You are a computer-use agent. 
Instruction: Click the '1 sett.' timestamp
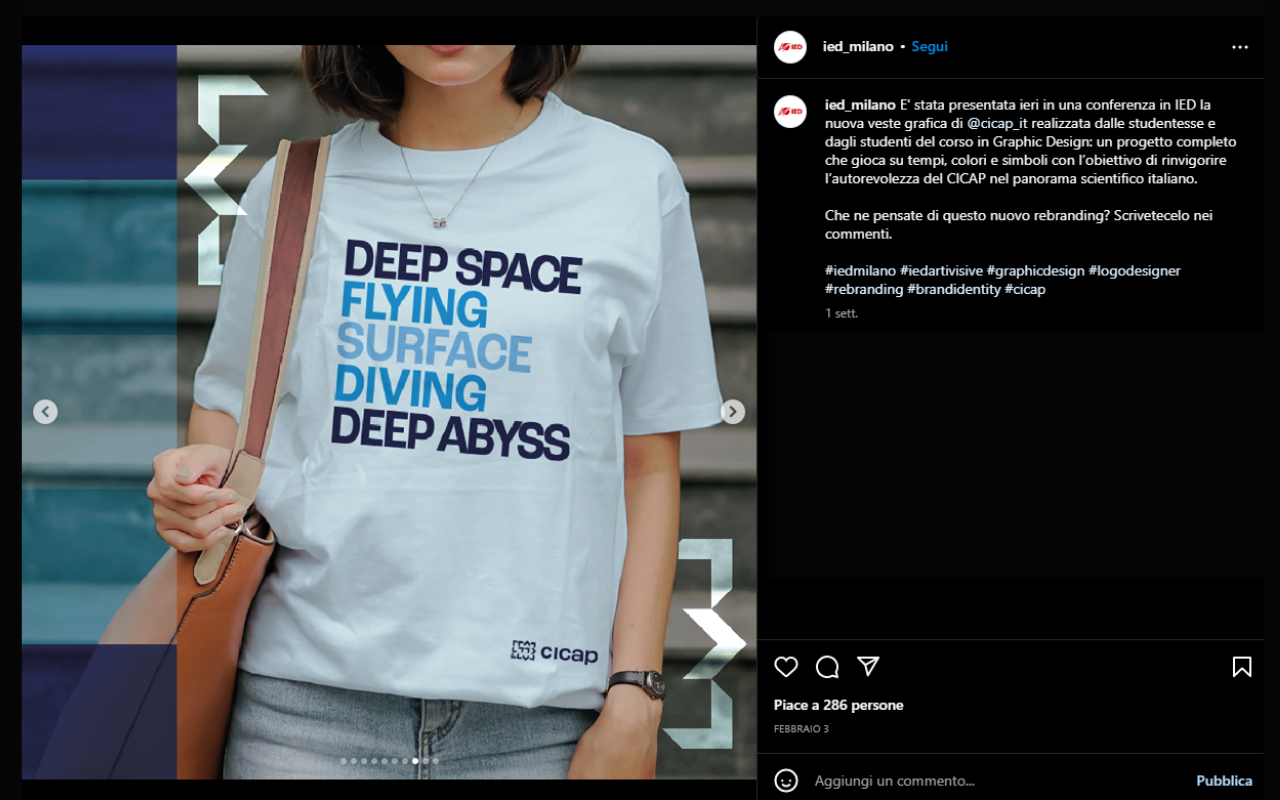(x=841, y=313)
